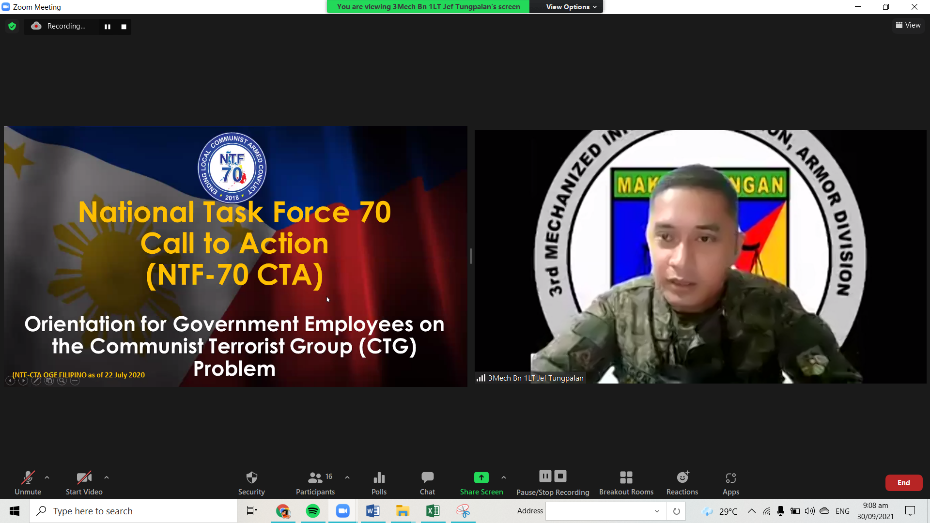Click microphone in-use tray icon
The width and height of the screenshot is (930, 523).
781,511
